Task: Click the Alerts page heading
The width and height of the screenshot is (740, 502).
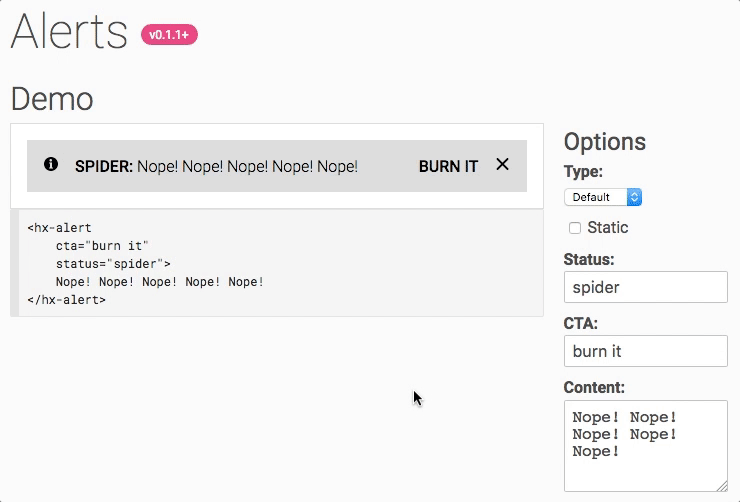Action: click(x=69, y=32)
